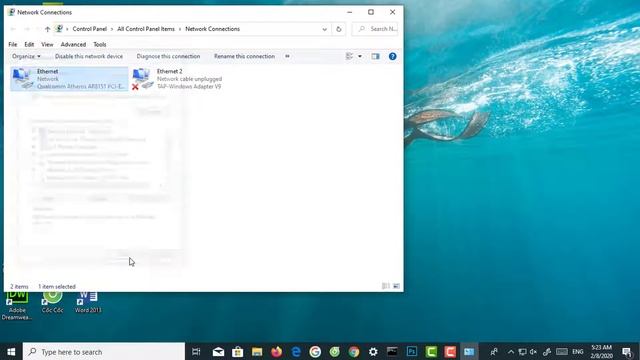Switch to details view in status bar
The height and width of the screenshot is (360, 640).
[385, 286]
